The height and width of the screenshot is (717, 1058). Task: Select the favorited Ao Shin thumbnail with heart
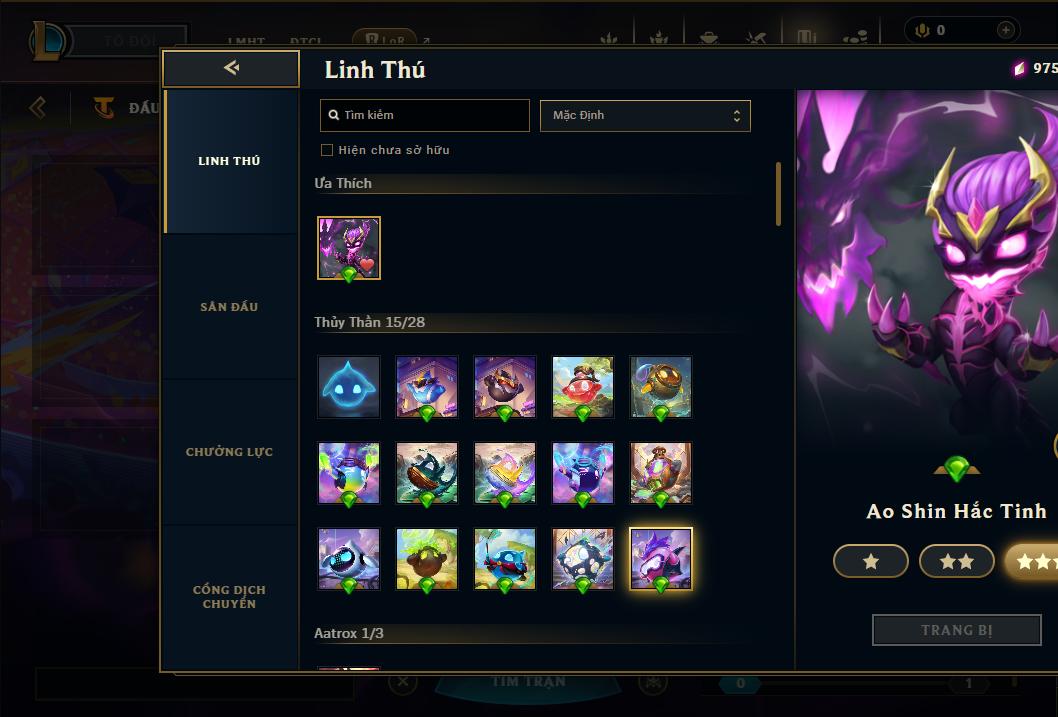coord(349,248)
